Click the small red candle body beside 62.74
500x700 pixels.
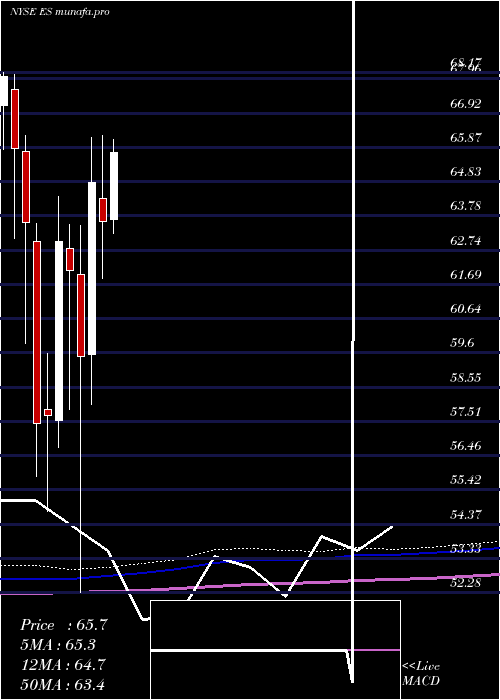(70, 259)
